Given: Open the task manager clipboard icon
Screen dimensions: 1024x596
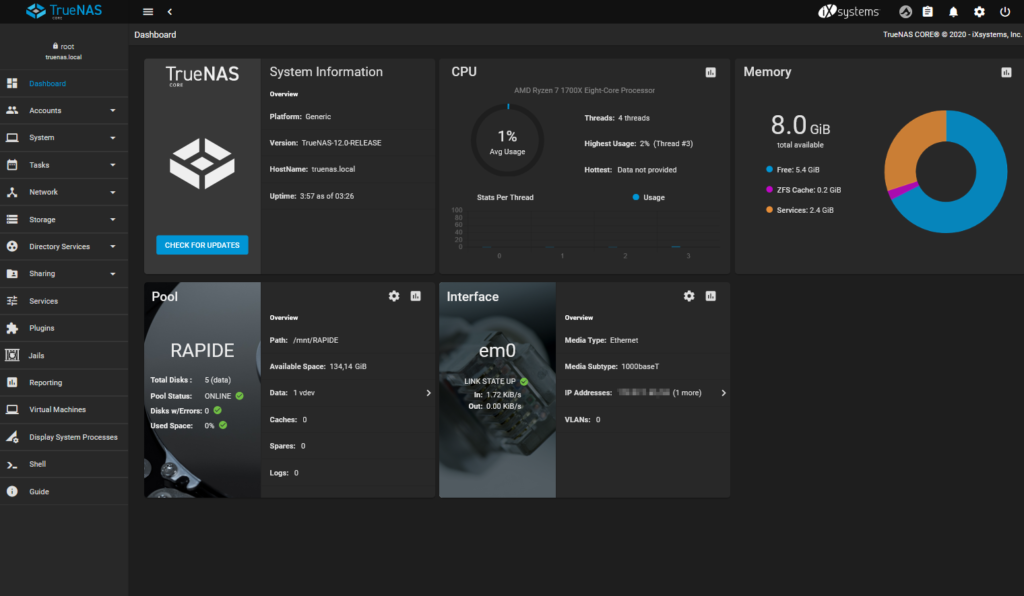Looking at the screenshot, I should pos(927,12).
